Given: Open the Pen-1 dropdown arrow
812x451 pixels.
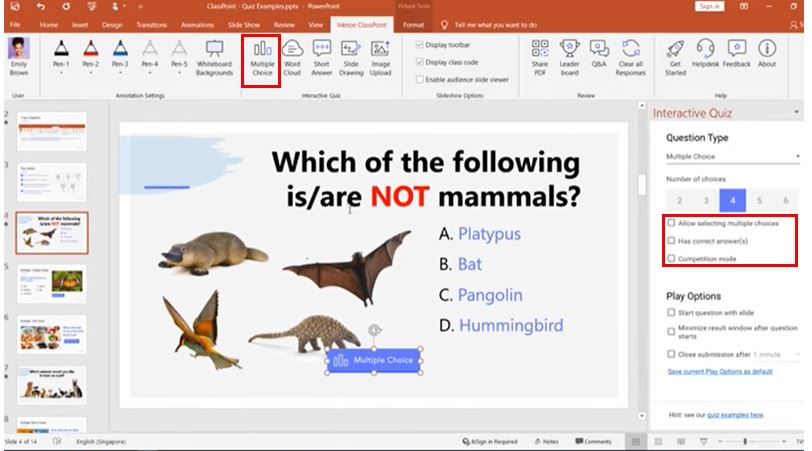Looking at the screenshot, I should [x=61, y=74].
